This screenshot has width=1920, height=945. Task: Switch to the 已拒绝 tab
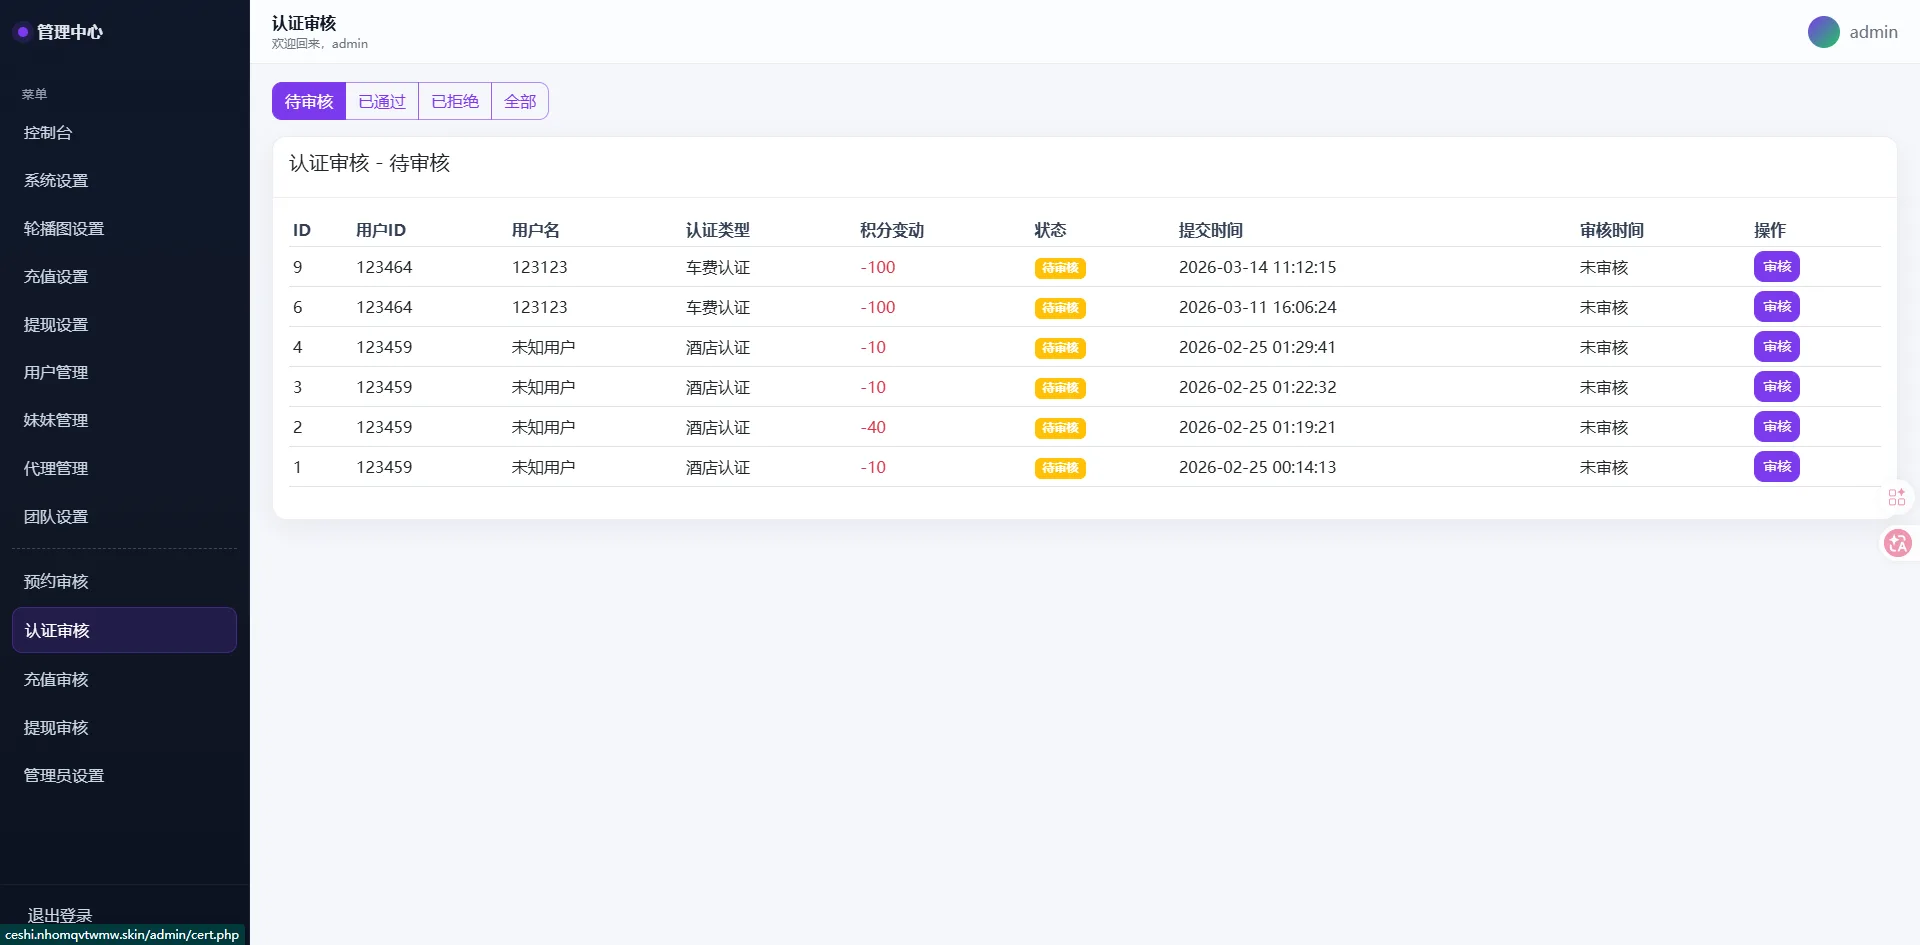455,102
